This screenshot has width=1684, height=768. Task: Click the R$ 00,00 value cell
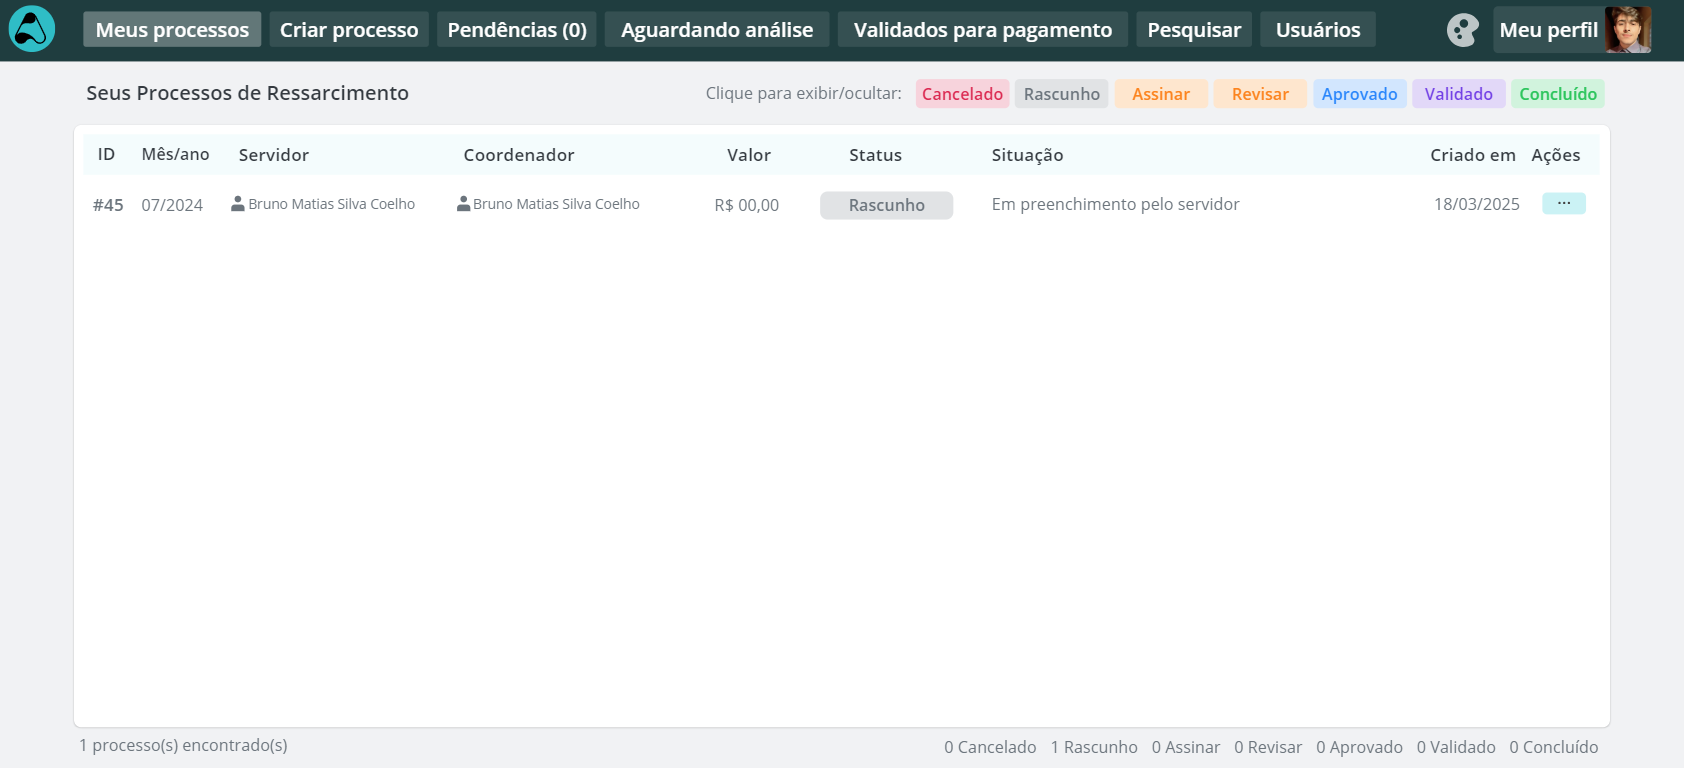[747, 205]
